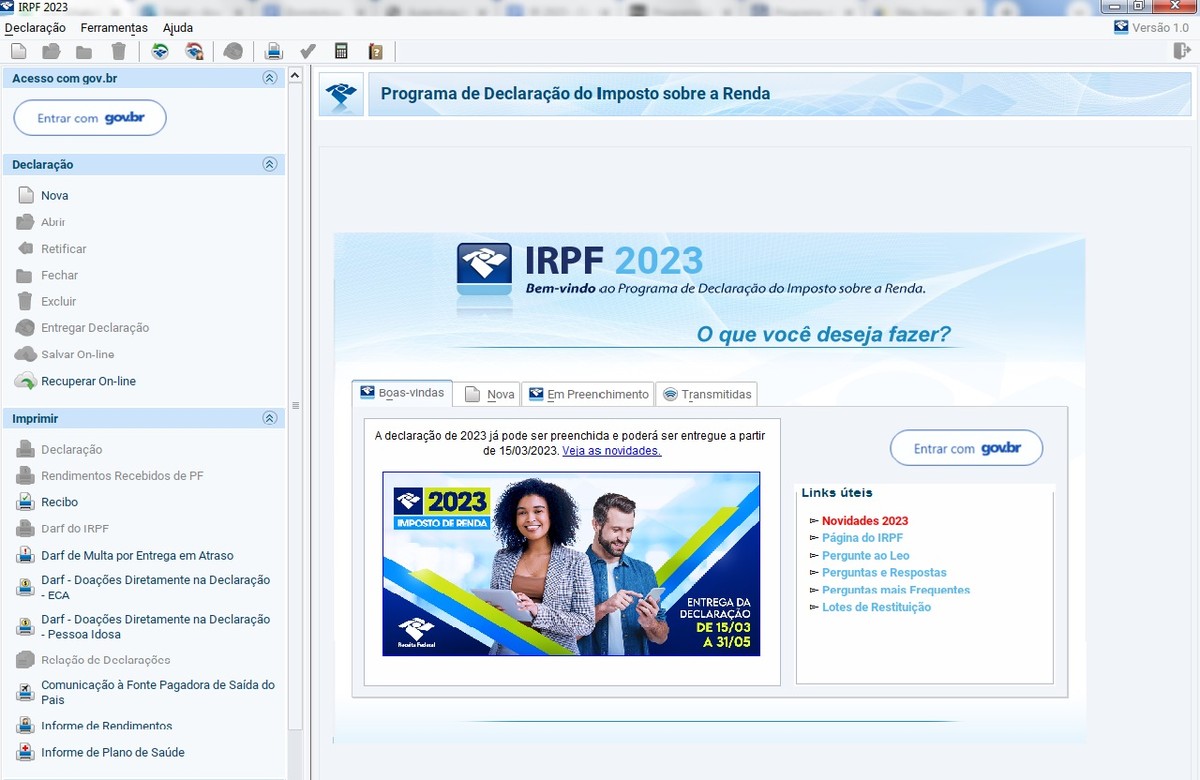Open the print icon in the toolbar
Viewport: 1200px width, 780px height.
pyautogui.click(x=274, y=50)
